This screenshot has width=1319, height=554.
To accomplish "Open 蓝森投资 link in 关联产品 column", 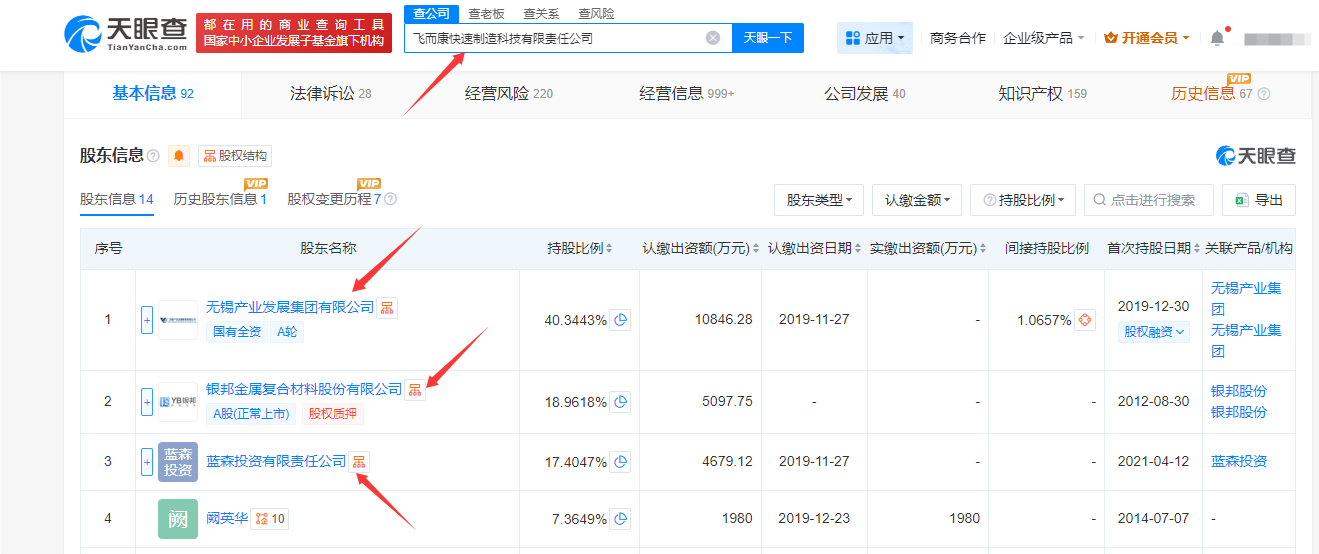I will point(1239,461).
